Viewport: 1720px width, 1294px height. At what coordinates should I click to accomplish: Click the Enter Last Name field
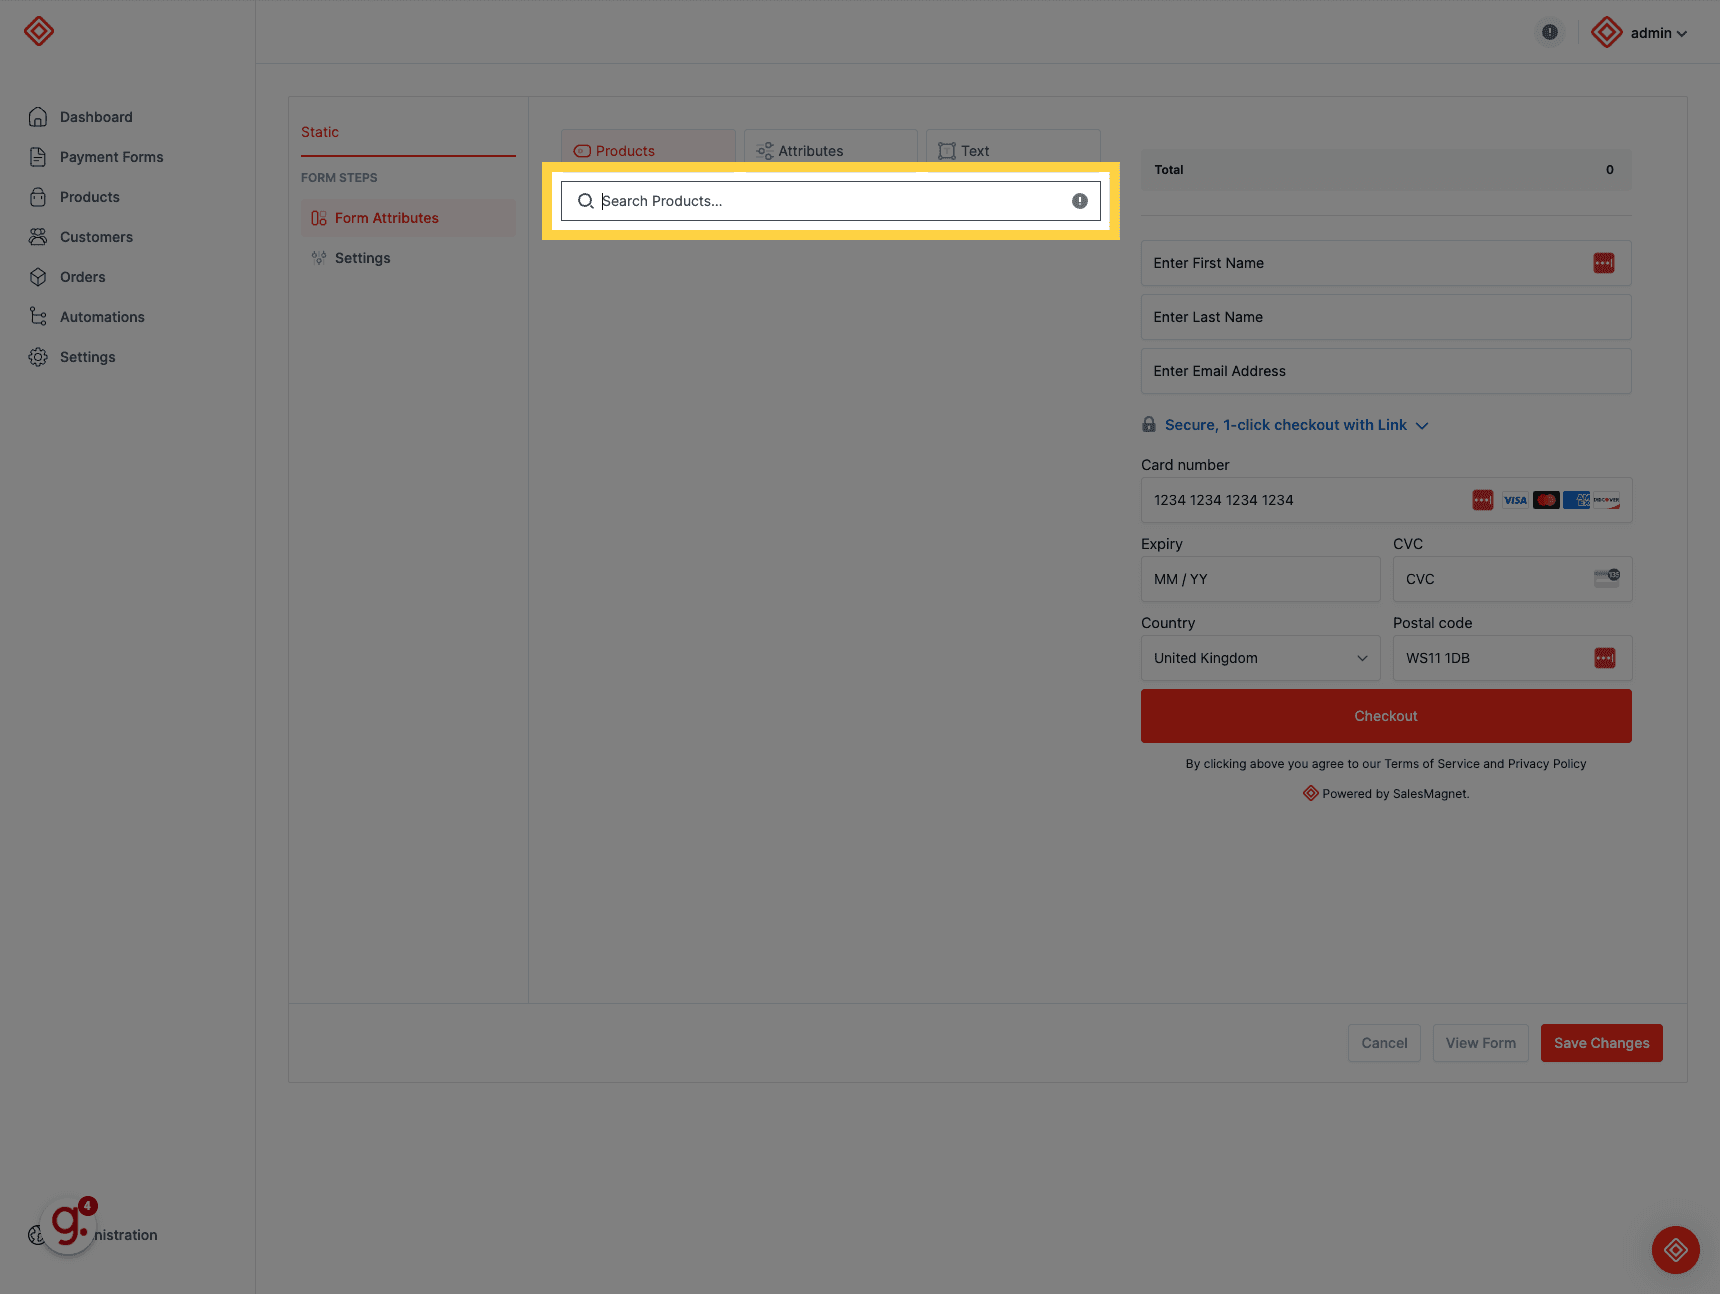point(1386,317)
